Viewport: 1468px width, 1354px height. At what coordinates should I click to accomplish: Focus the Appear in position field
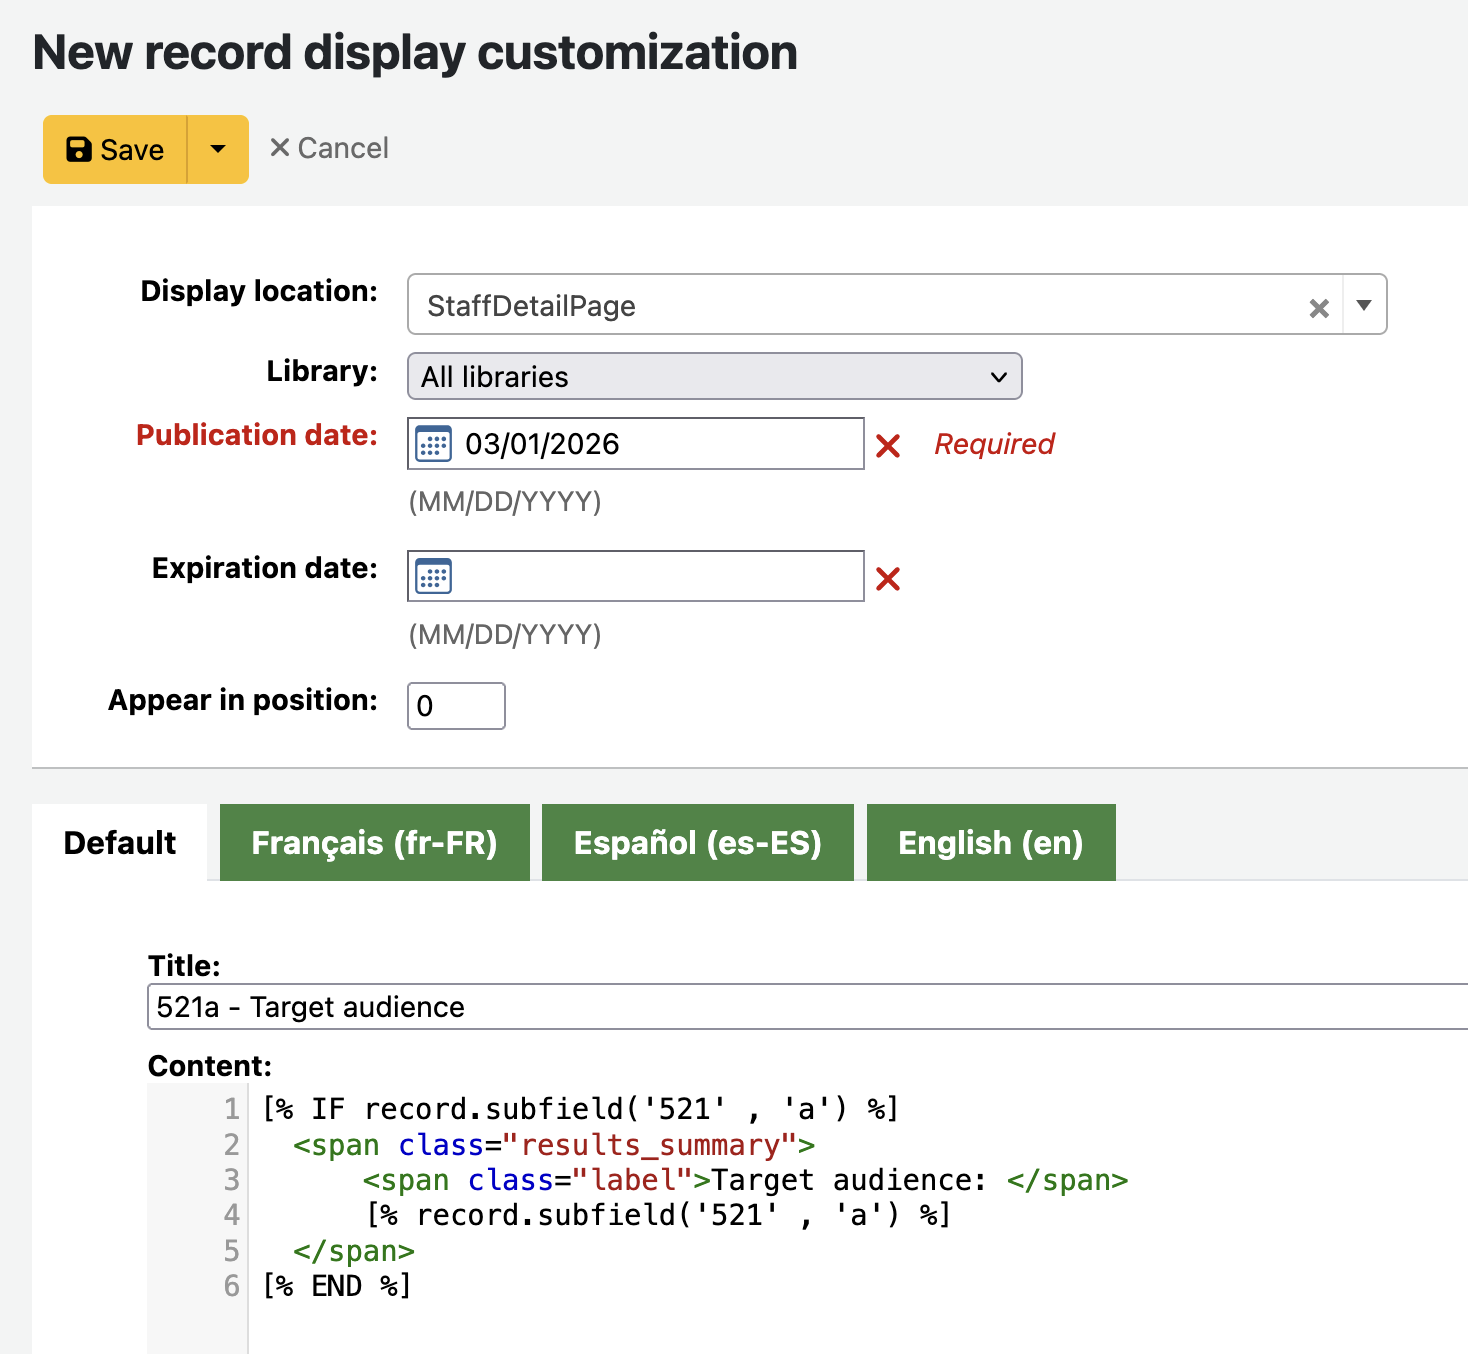click(456, 706)
